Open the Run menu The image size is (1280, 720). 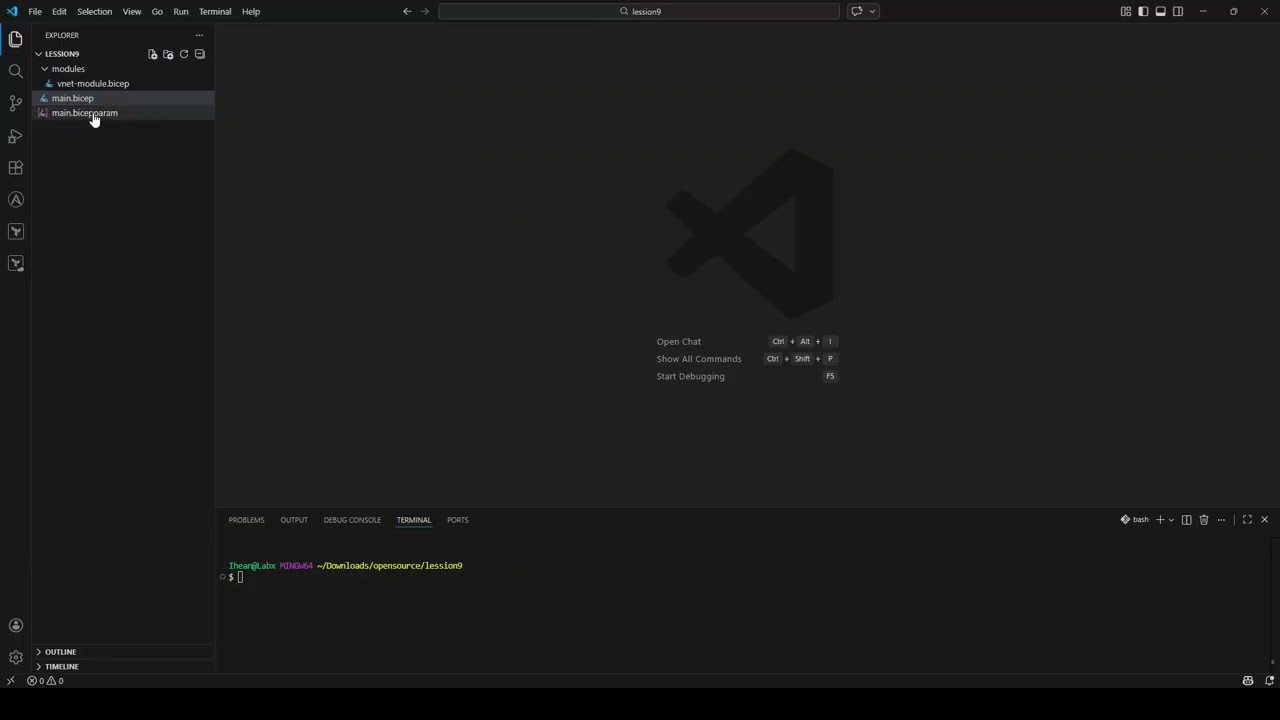point(181,11)
